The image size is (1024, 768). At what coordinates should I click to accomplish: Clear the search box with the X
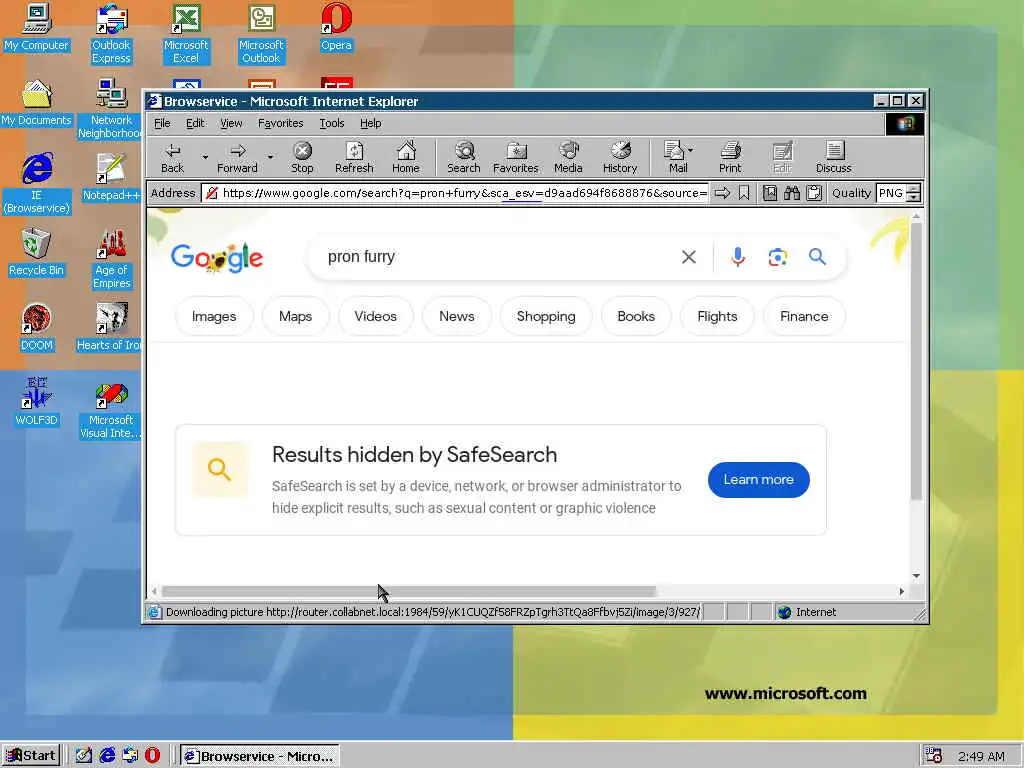688,257
